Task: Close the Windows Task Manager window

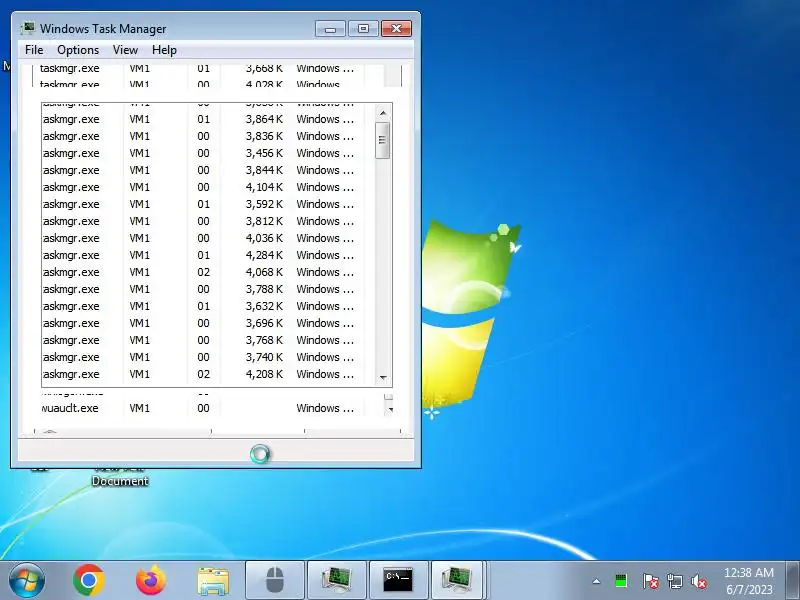Action: [396, 29]
